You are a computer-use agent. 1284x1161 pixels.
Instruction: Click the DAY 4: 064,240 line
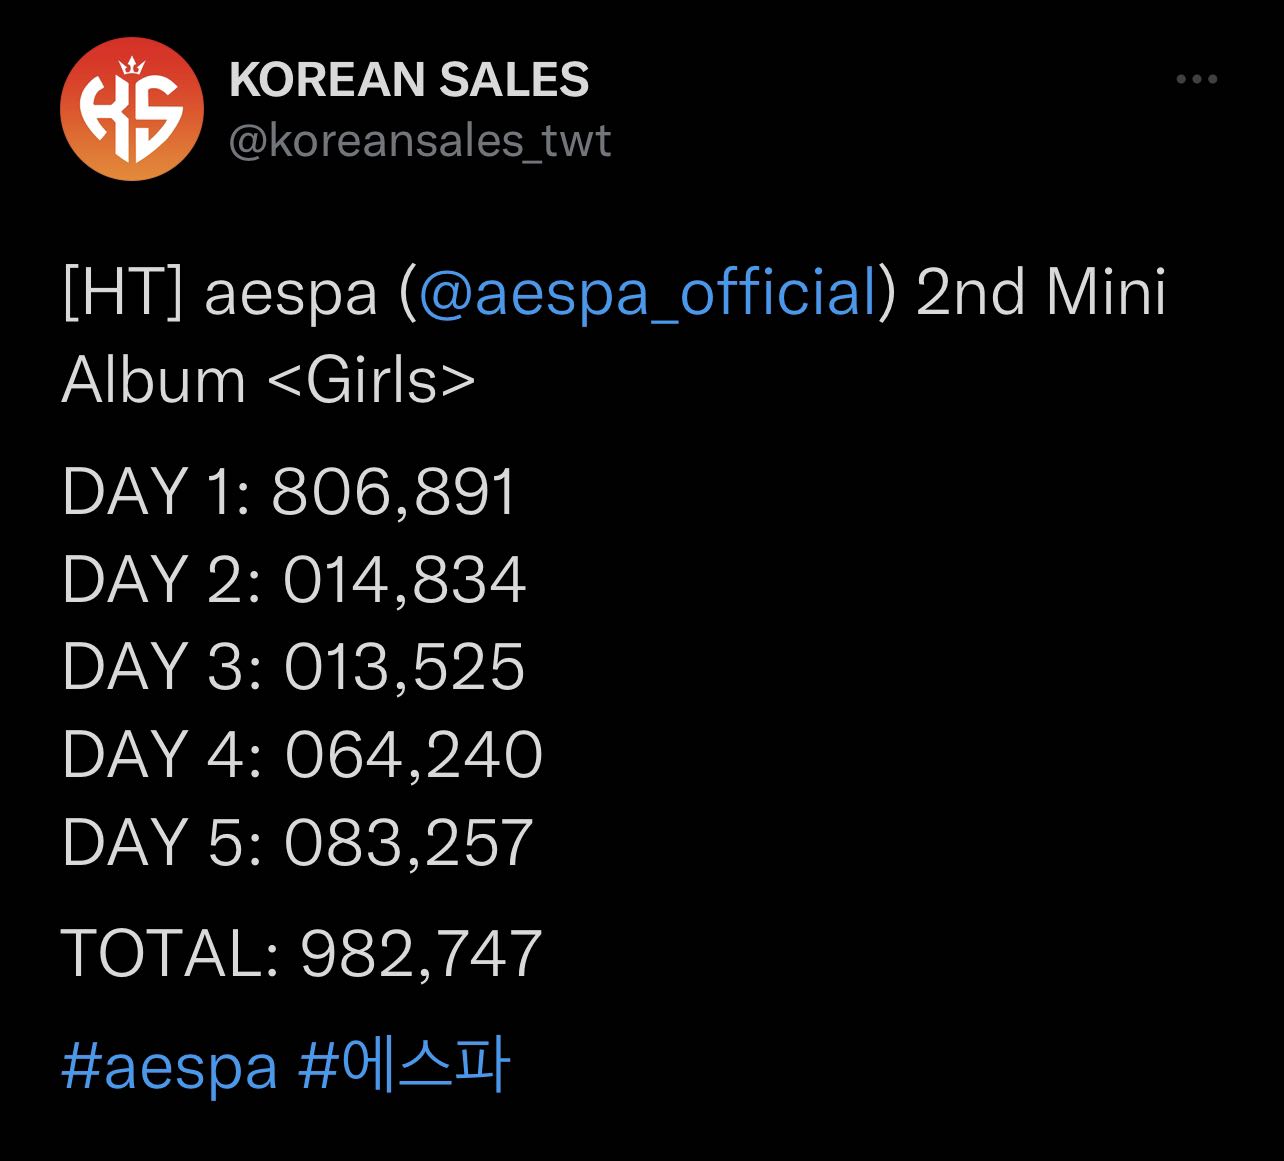pyautogui.click(x=302, y=755)
